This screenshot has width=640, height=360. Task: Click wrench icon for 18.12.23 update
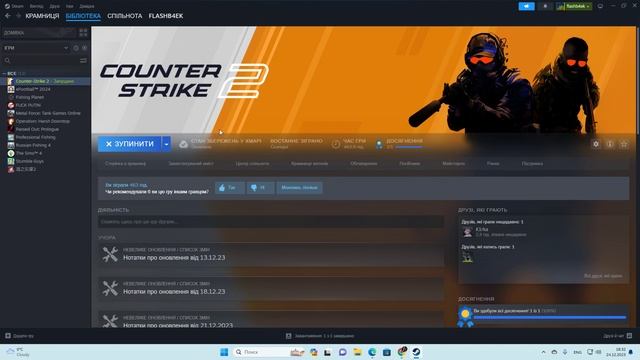coord(110,288)
